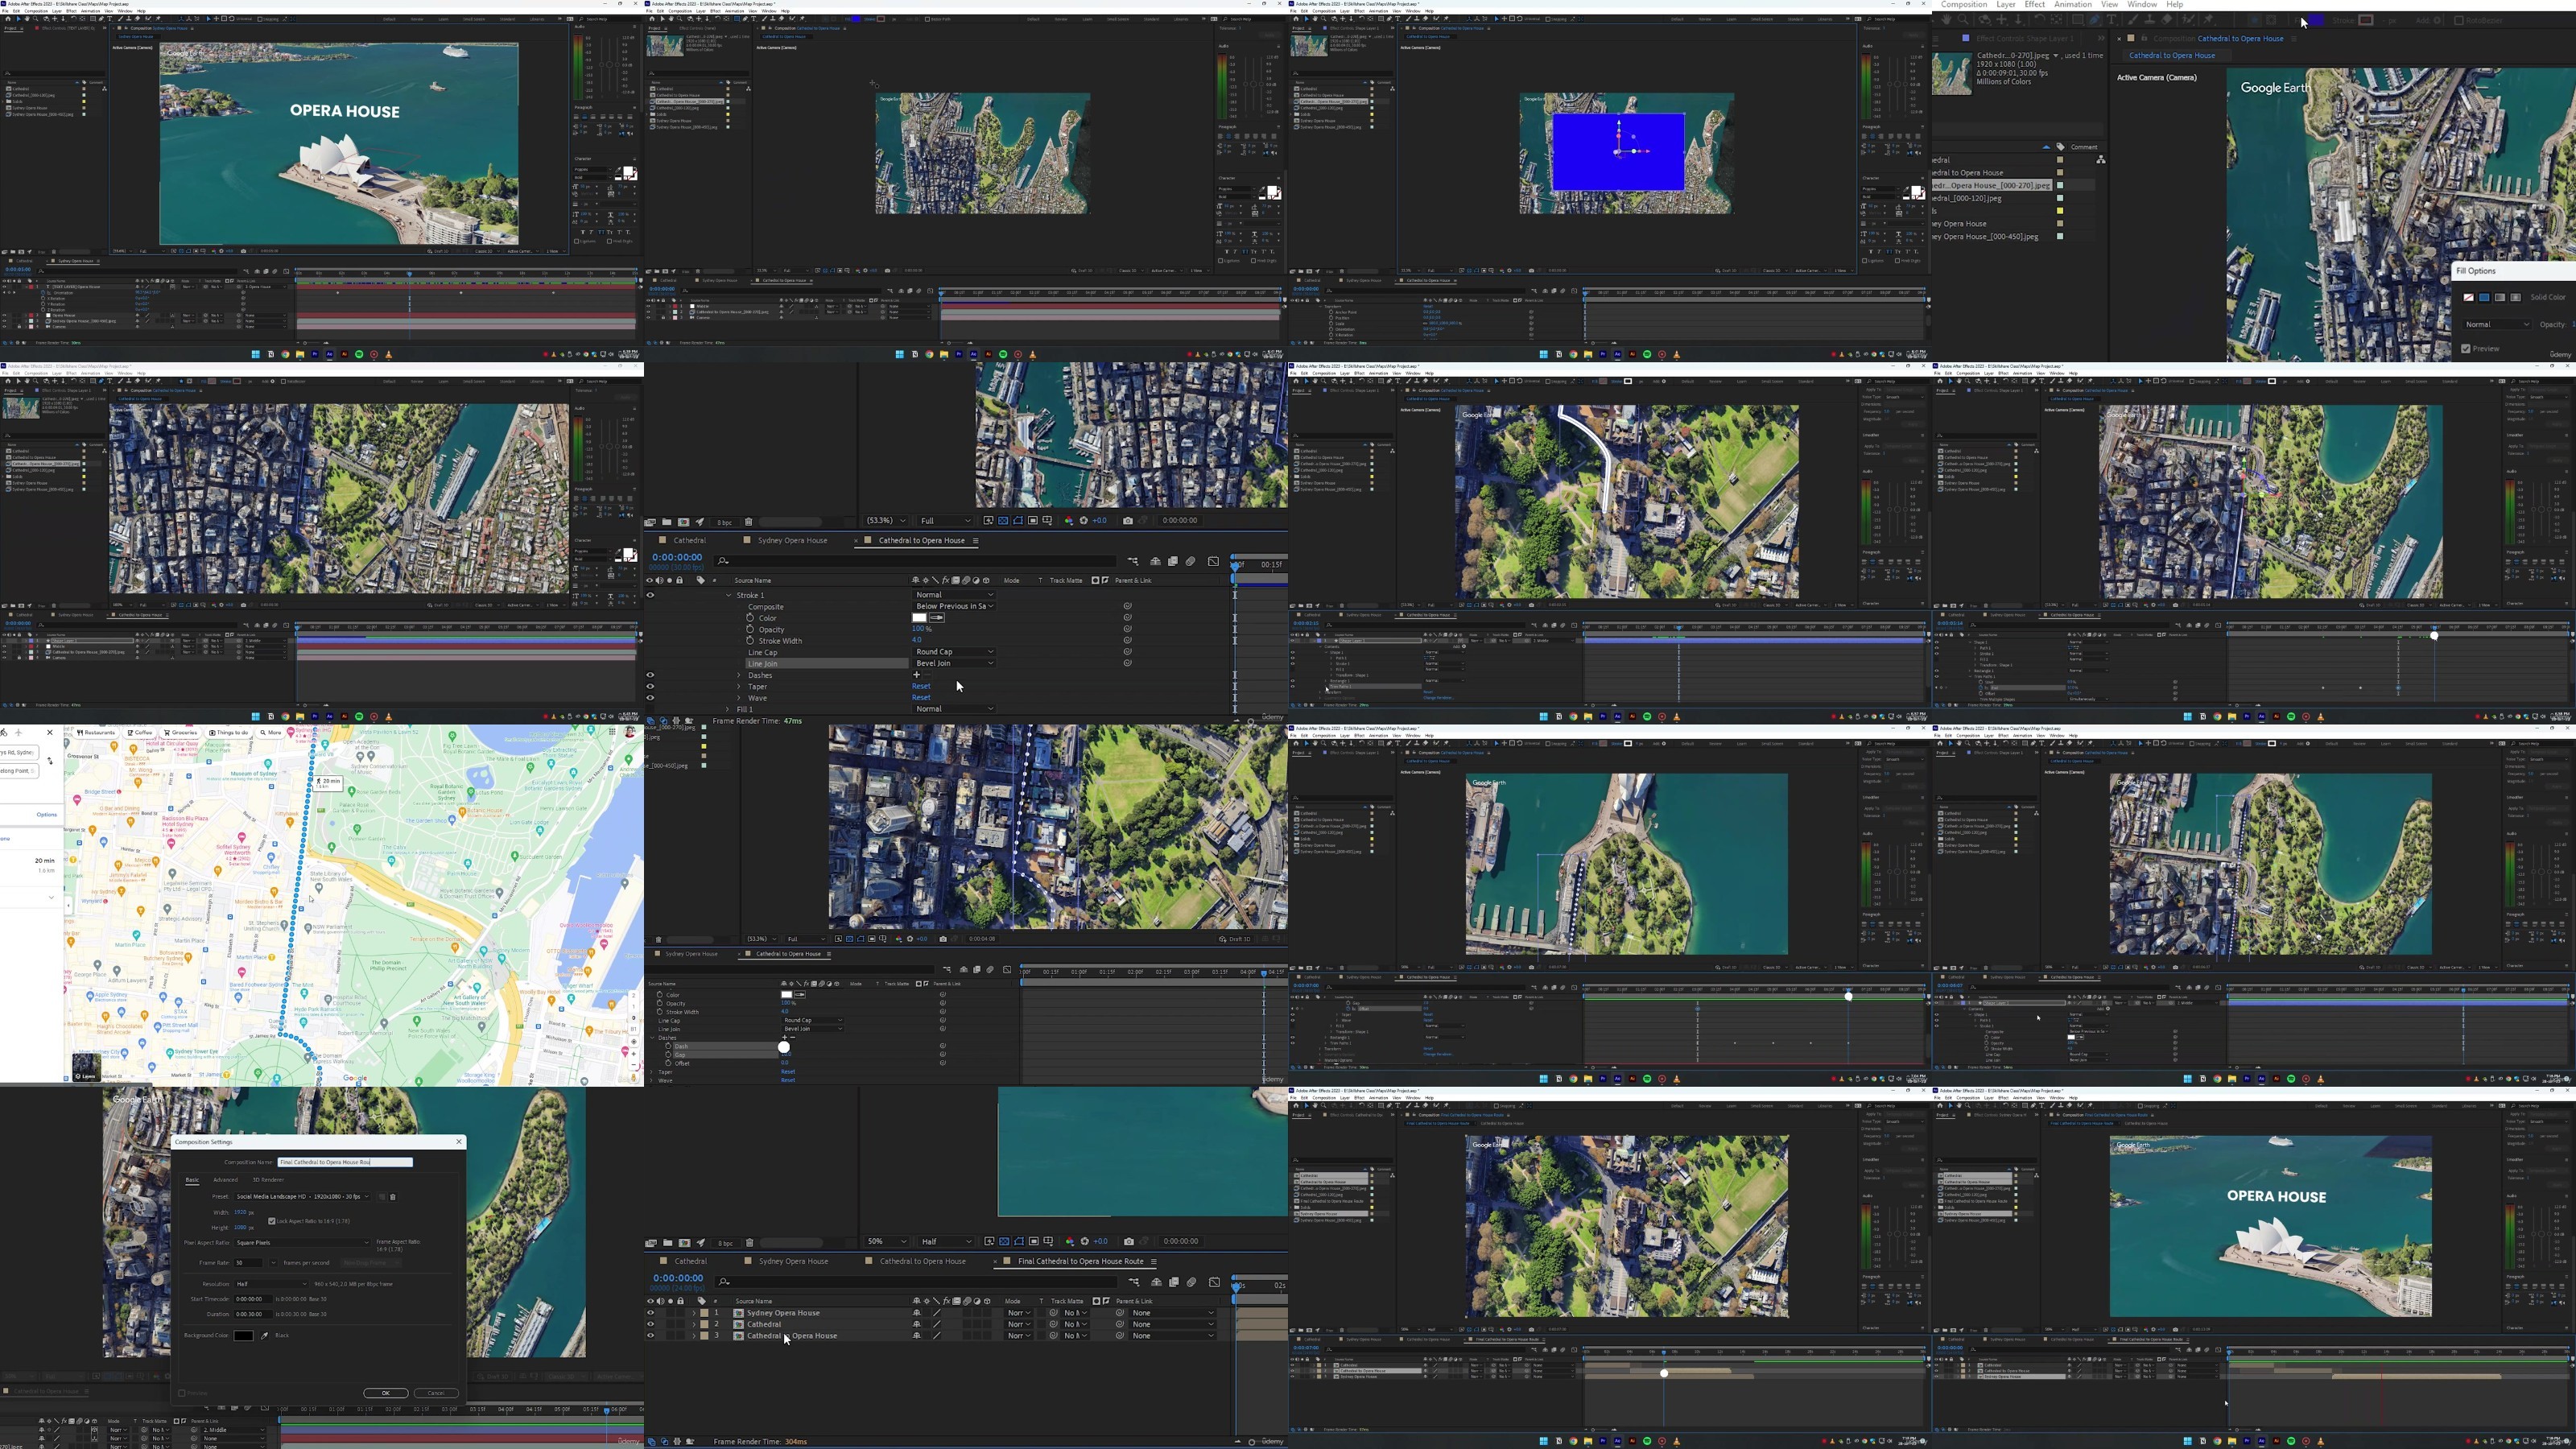This screenshot has height=1449, width=2576.
Task: Click eyedropper beside Background Color swatch
Action: click(x=265, y=1335)
